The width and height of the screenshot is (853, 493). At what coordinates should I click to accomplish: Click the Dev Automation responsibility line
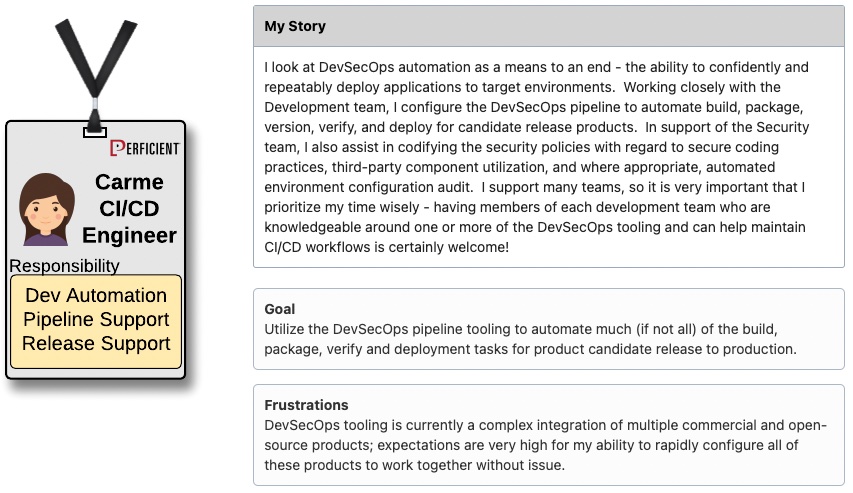96,295
